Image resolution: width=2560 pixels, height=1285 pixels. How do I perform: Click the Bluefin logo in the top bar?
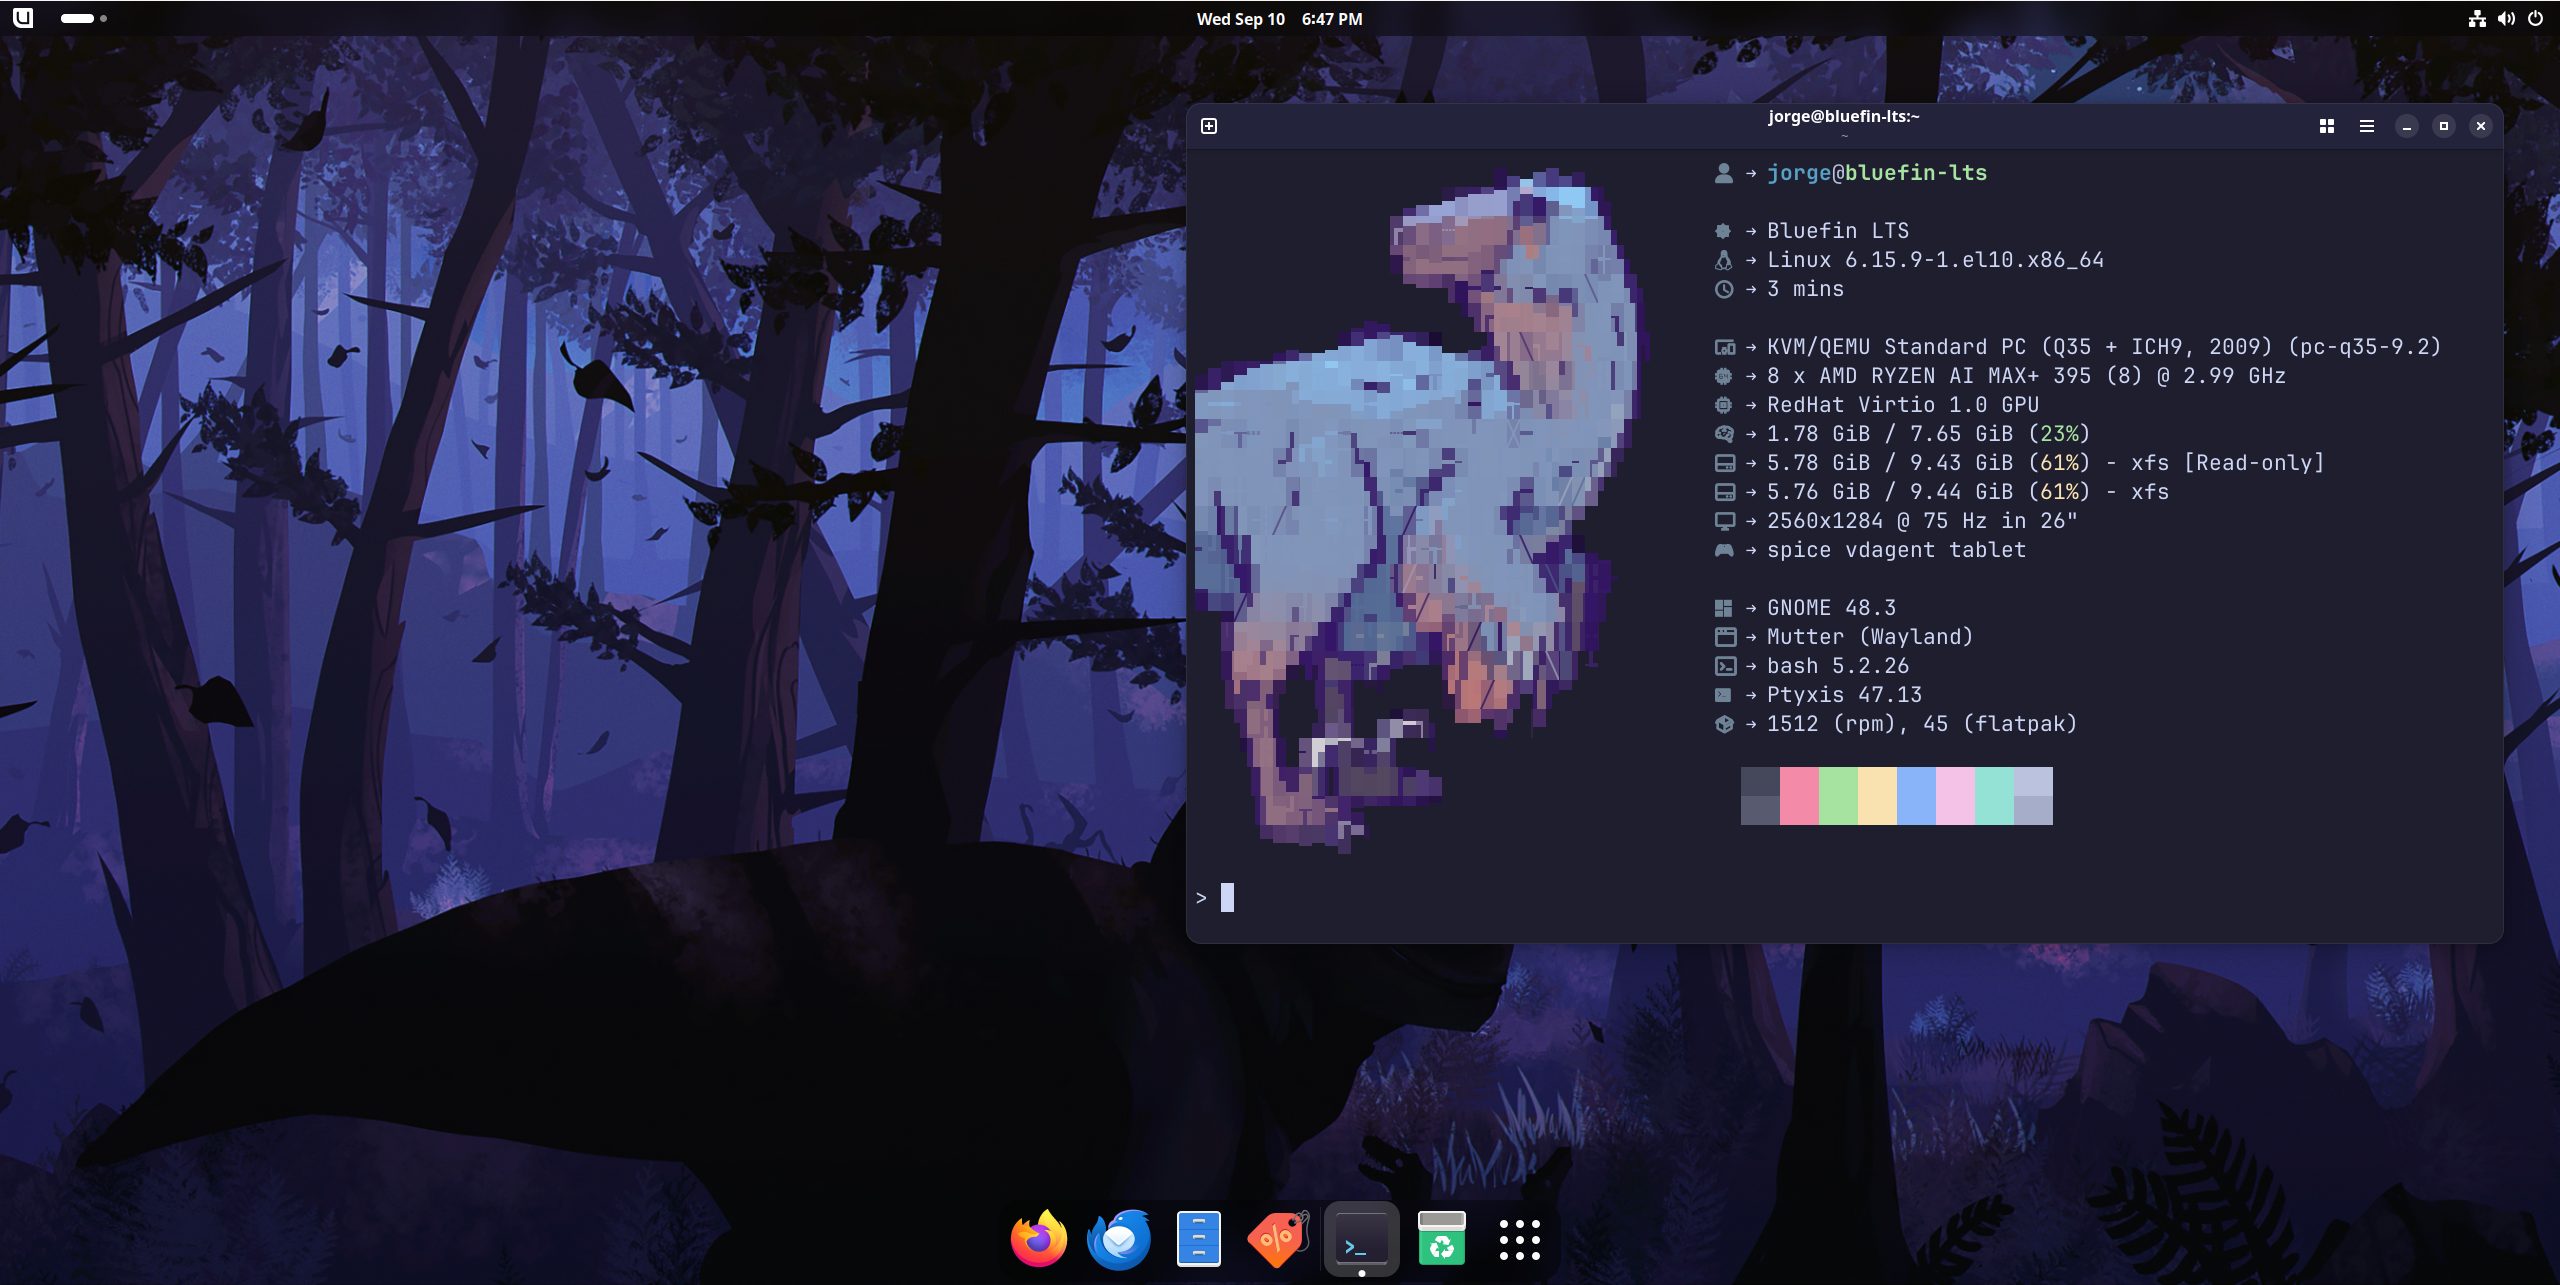[x=23, y=18]
